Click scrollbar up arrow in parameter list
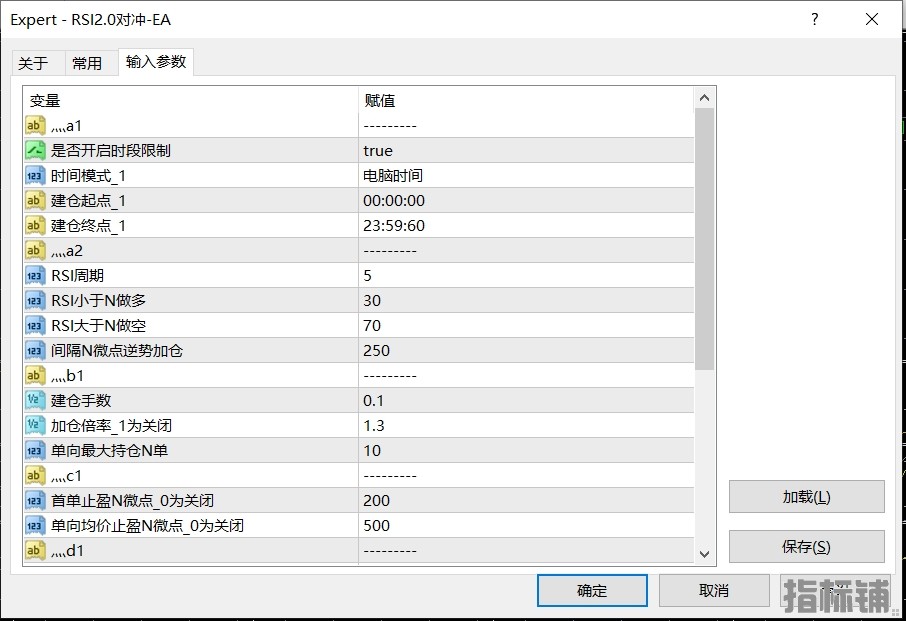This screenshot has width=906, height=621. pyautogui.click(x=704, y=98)
